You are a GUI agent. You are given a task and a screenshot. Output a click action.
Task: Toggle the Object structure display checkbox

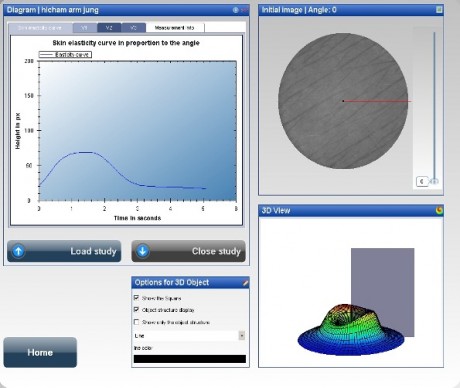point(136,310)
